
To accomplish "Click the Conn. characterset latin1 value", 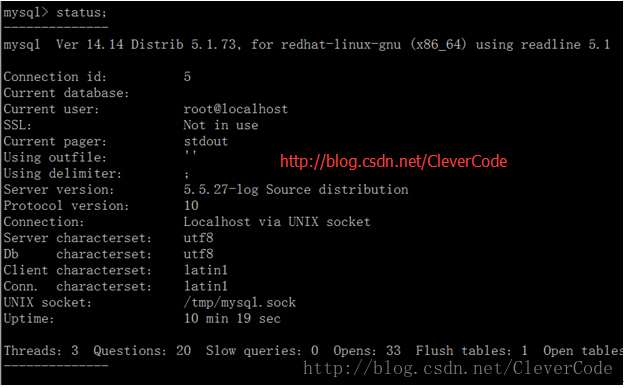I will click(206, 286).
